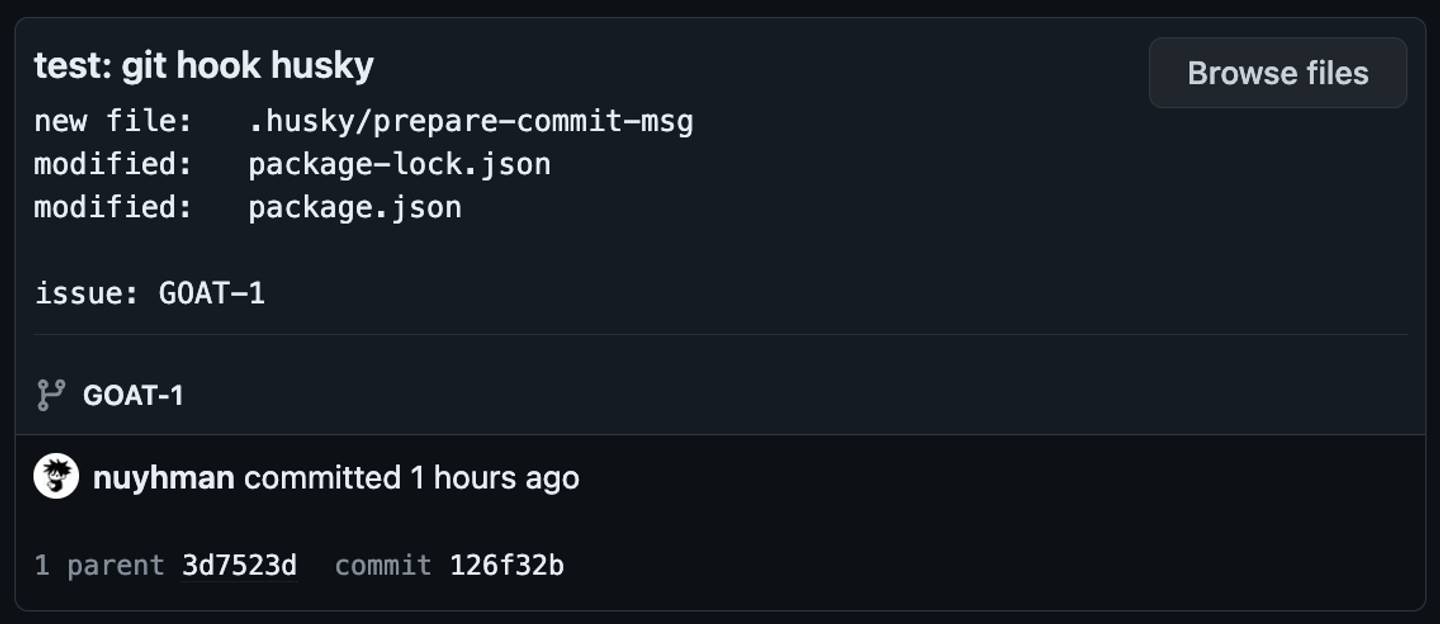Open nuyhman's avatar image

click(x=56, y=477)
